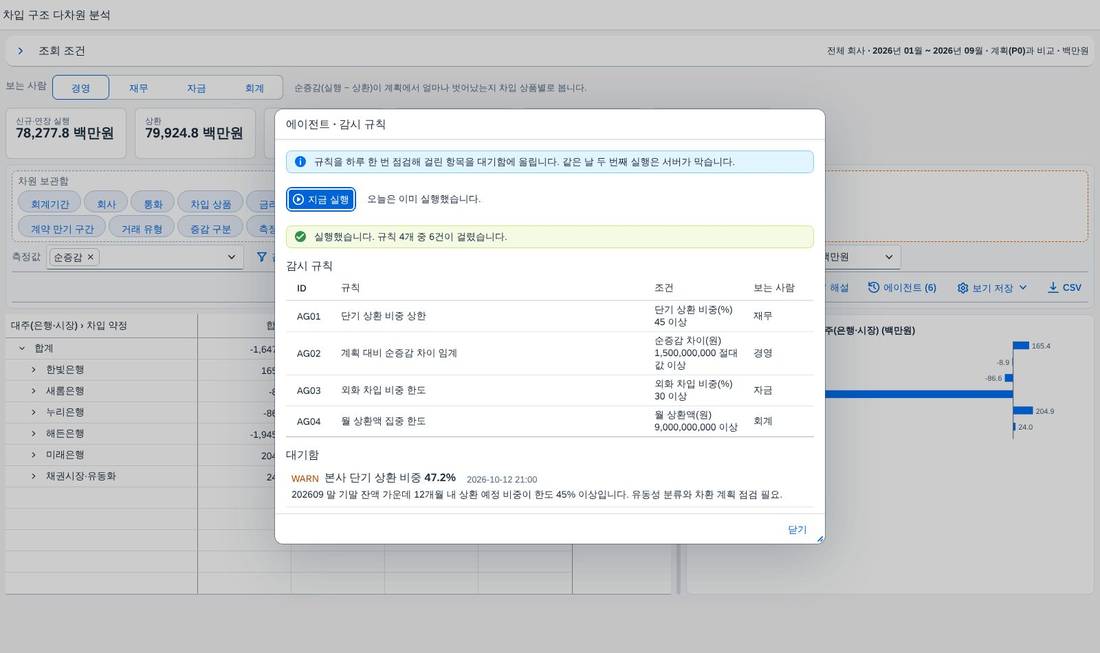Open WARN 본사 단기 상환 비중 47.2% item
Image resolution: width=1100 pixels, height=653 pixels.
pyautogui.click(x=550, y=486)
